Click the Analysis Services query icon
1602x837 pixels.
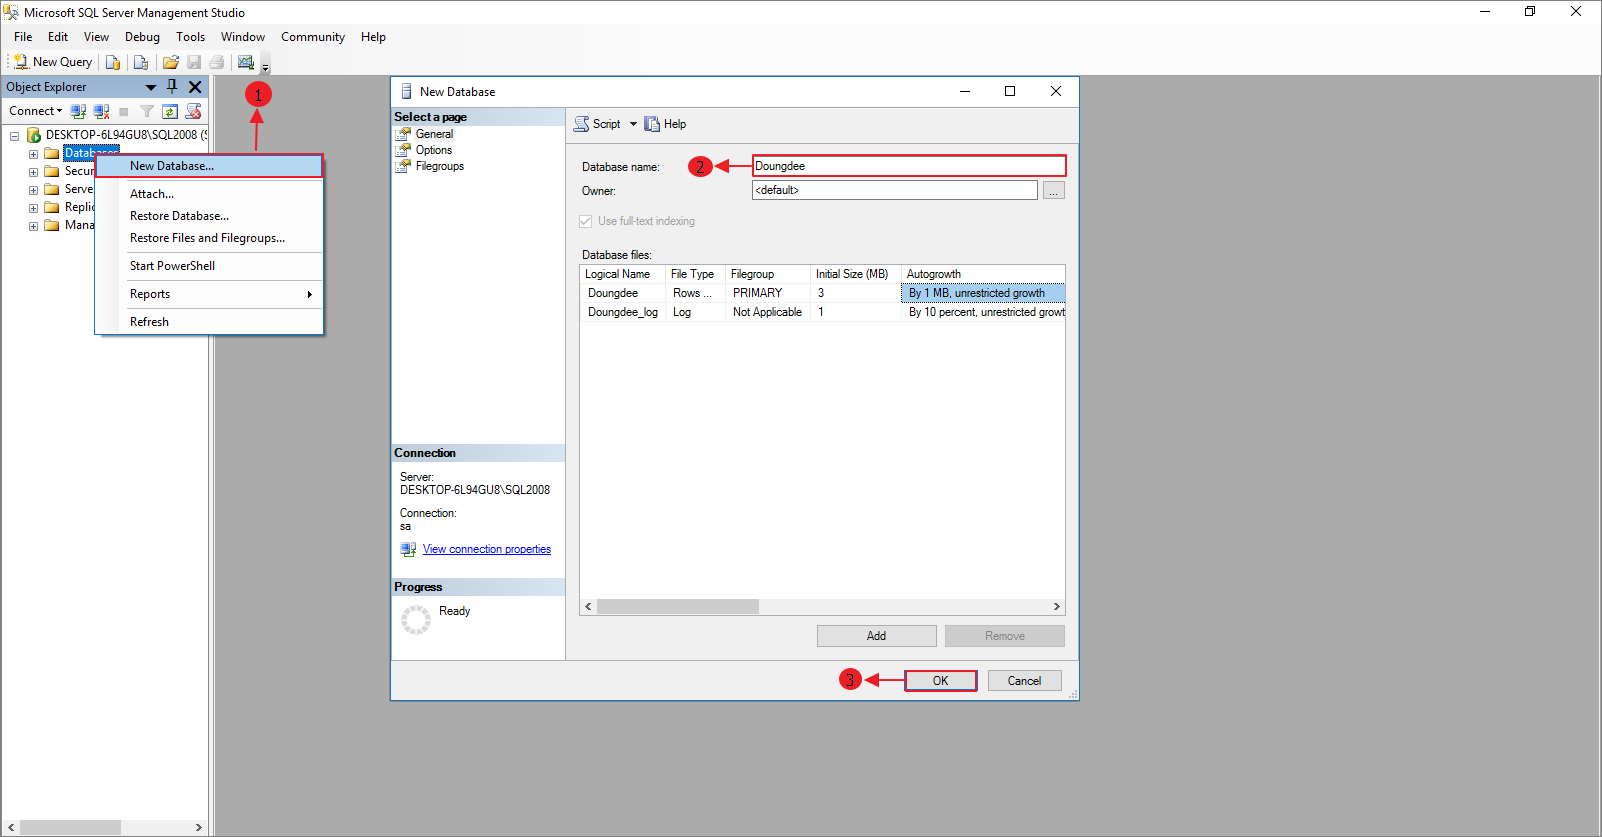tap(141, 62)
